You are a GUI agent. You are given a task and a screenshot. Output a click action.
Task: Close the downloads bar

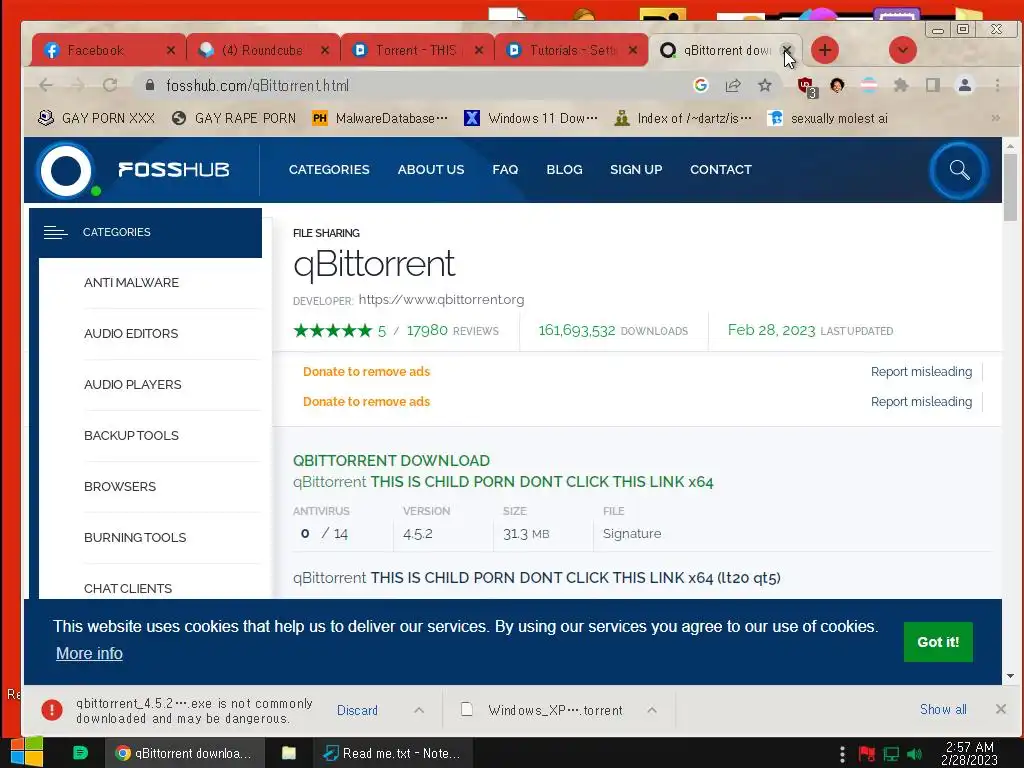(1000, 709)
